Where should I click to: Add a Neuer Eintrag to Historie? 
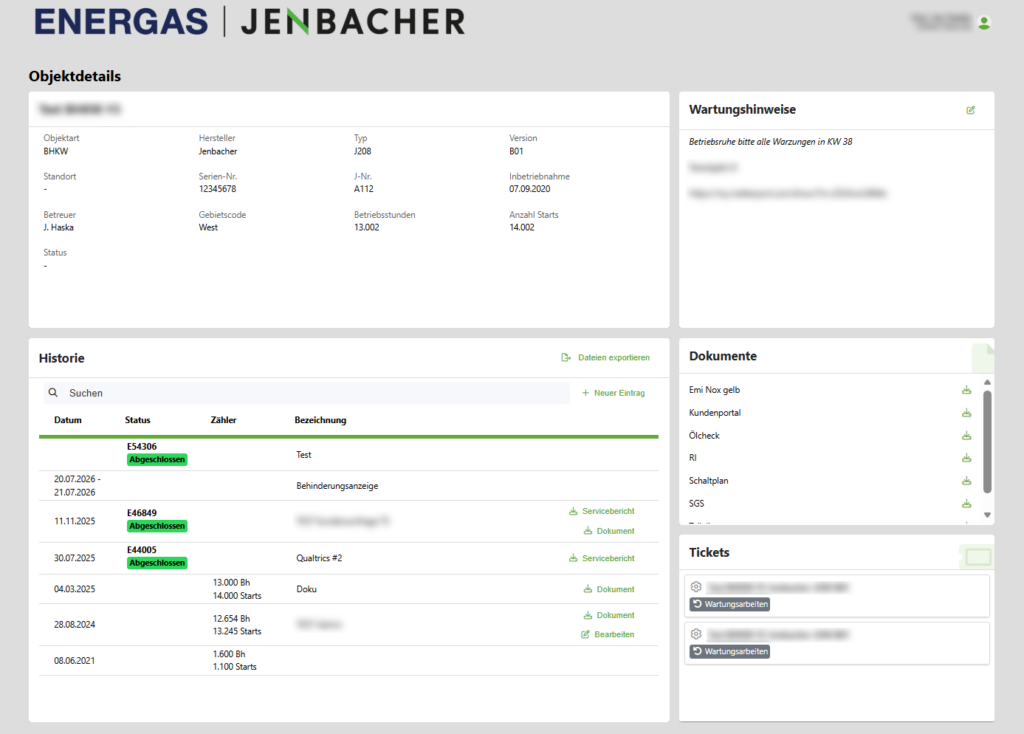click(x=613, y=393)
